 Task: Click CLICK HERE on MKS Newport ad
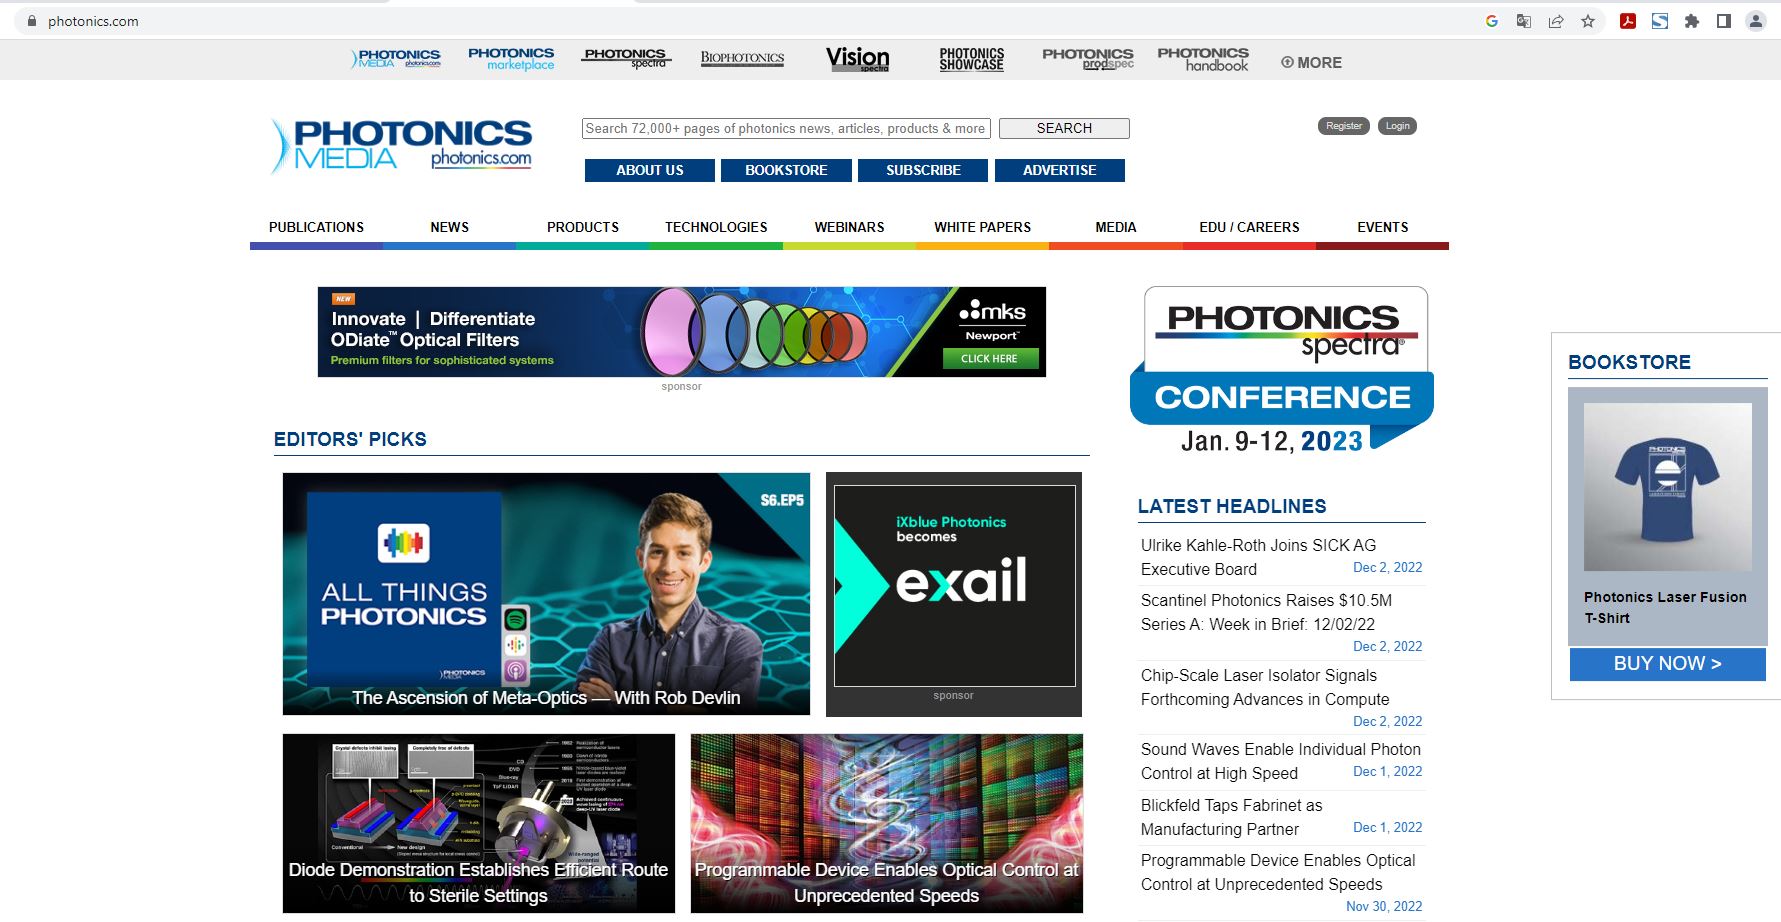(x=990, y=358)
